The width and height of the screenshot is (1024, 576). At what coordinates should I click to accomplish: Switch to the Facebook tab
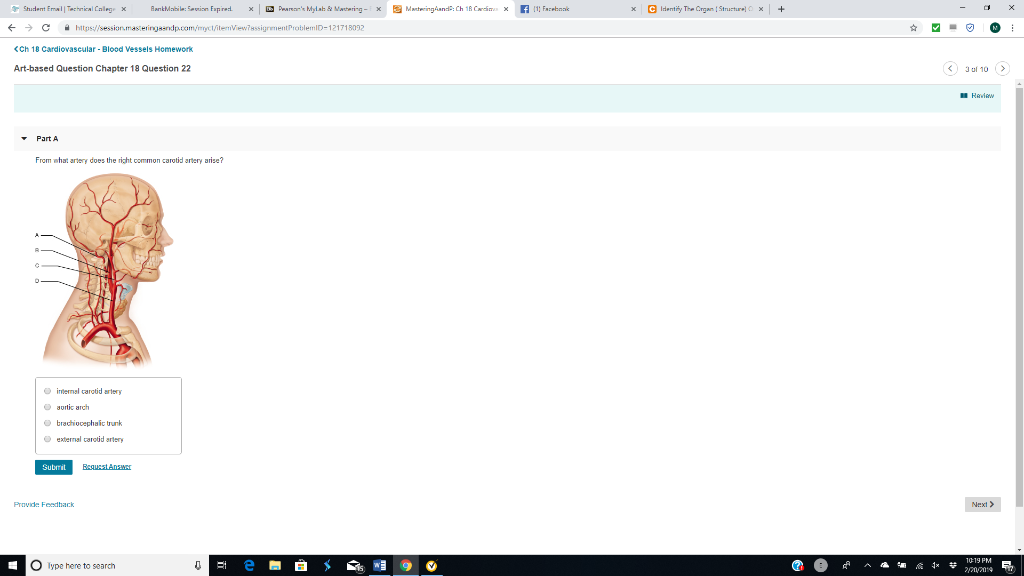coord(579,9)
